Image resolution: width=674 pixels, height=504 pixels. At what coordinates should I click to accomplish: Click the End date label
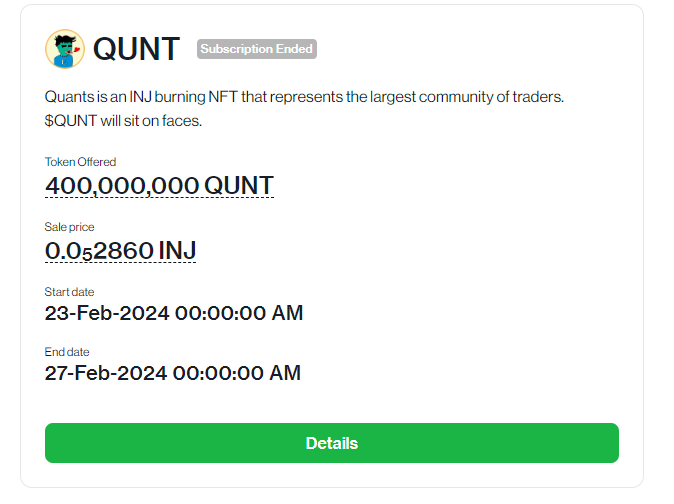click(x=67, y=352)
